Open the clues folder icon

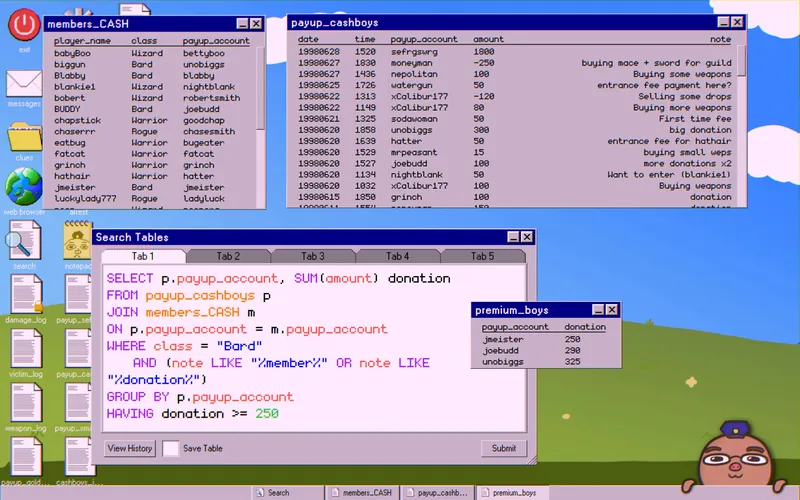(x=24, y=136)
